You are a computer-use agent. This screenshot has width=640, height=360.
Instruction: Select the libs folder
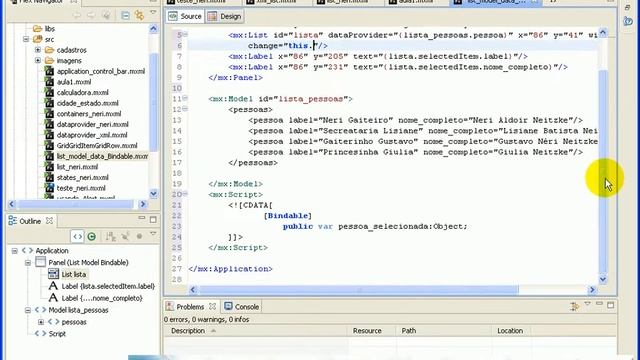click(x=49, y=29)
